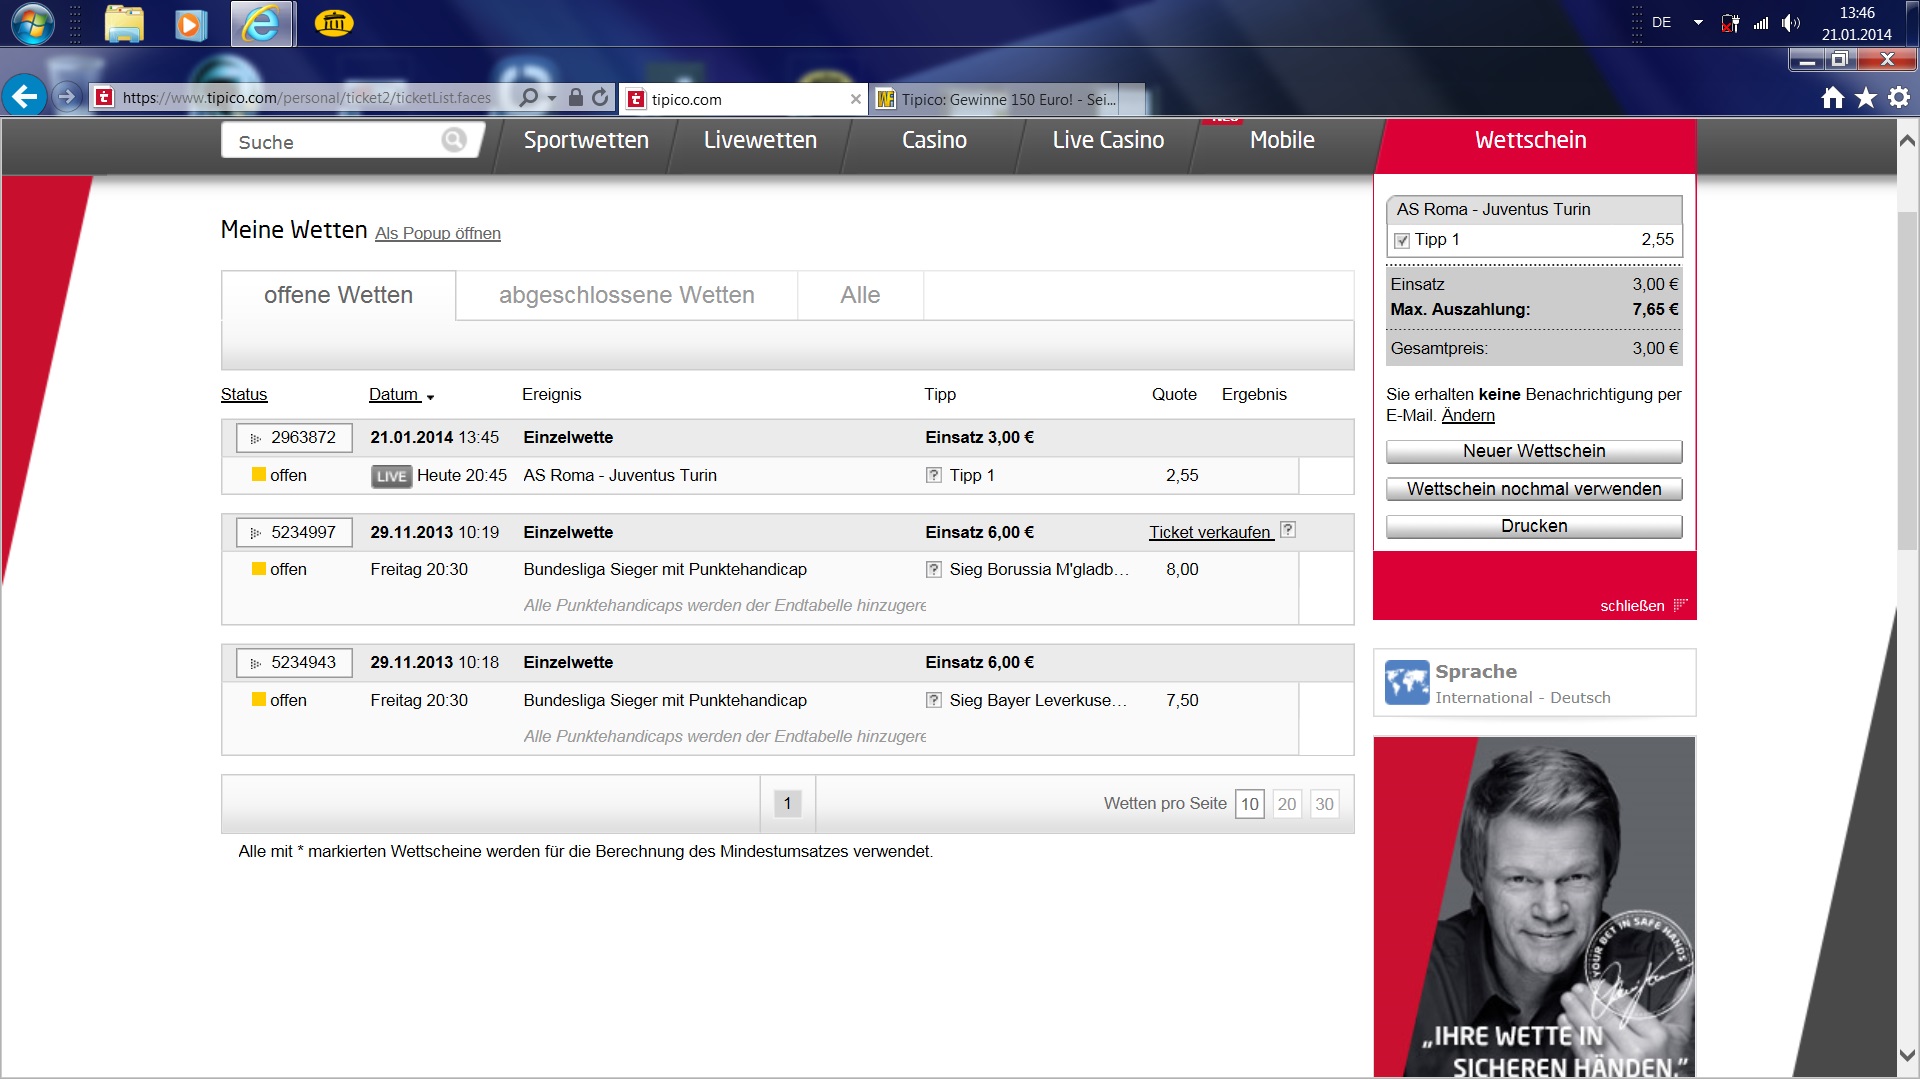Click the help icon beside Tipp 1

[933, 475]
